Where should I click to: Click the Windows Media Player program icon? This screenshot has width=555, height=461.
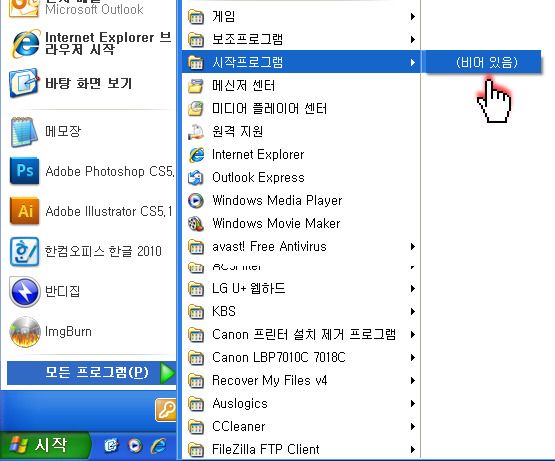tap(196, 201)
